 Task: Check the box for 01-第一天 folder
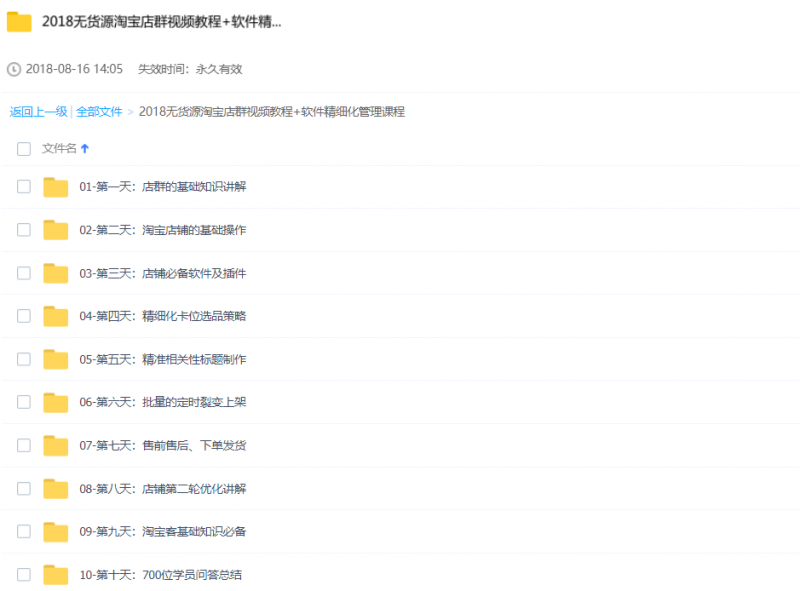pos(24,186)
